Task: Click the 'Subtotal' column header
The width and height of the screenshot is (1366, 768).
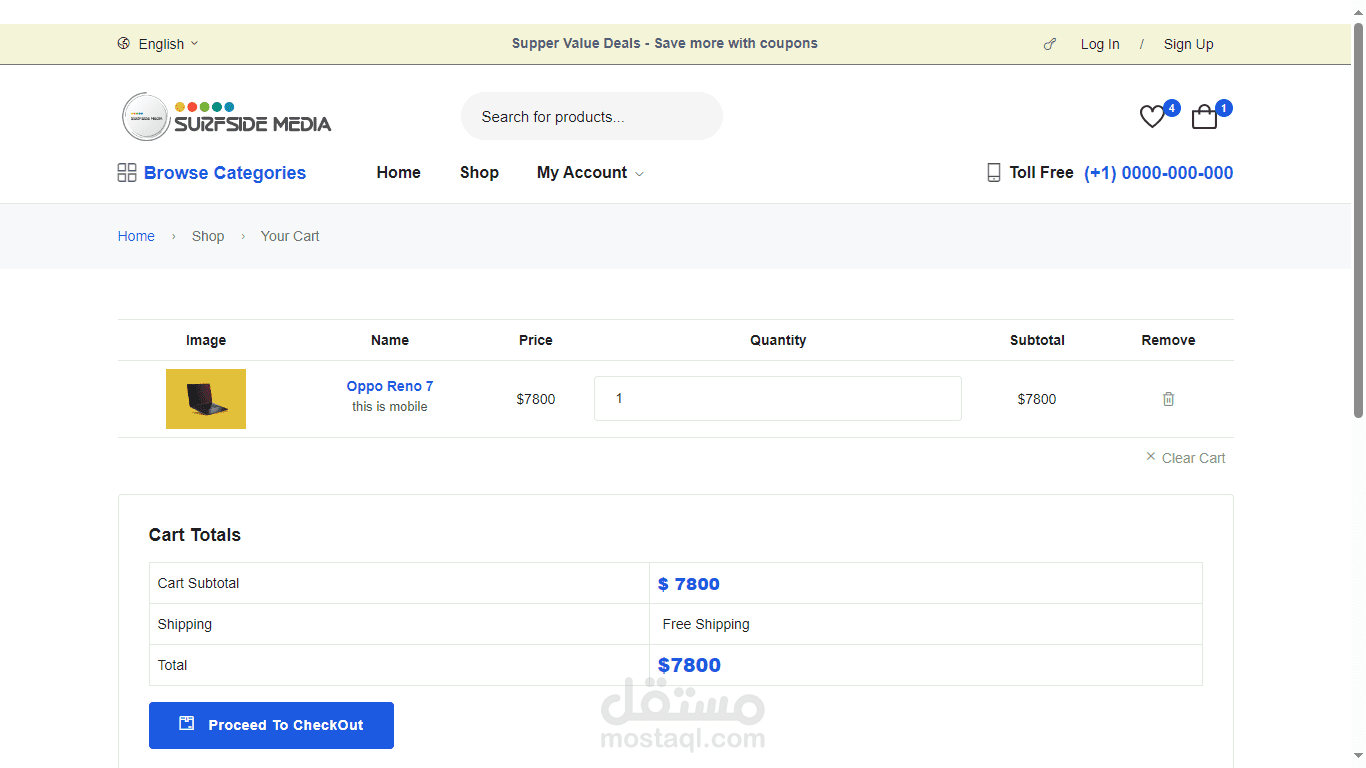Action: coord(1037,340)
